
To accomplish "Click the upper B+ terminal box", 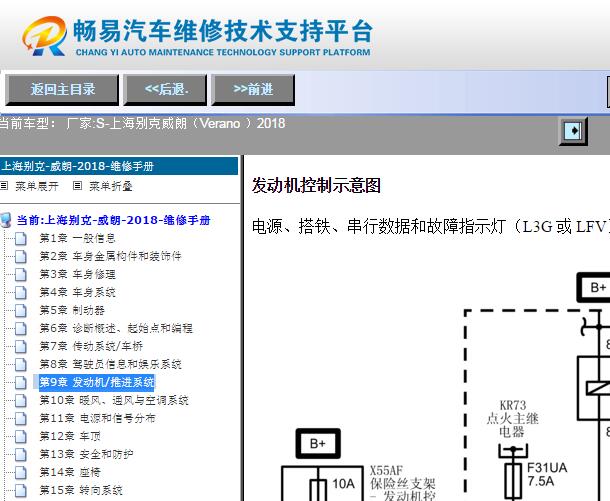I will (595, 287).
